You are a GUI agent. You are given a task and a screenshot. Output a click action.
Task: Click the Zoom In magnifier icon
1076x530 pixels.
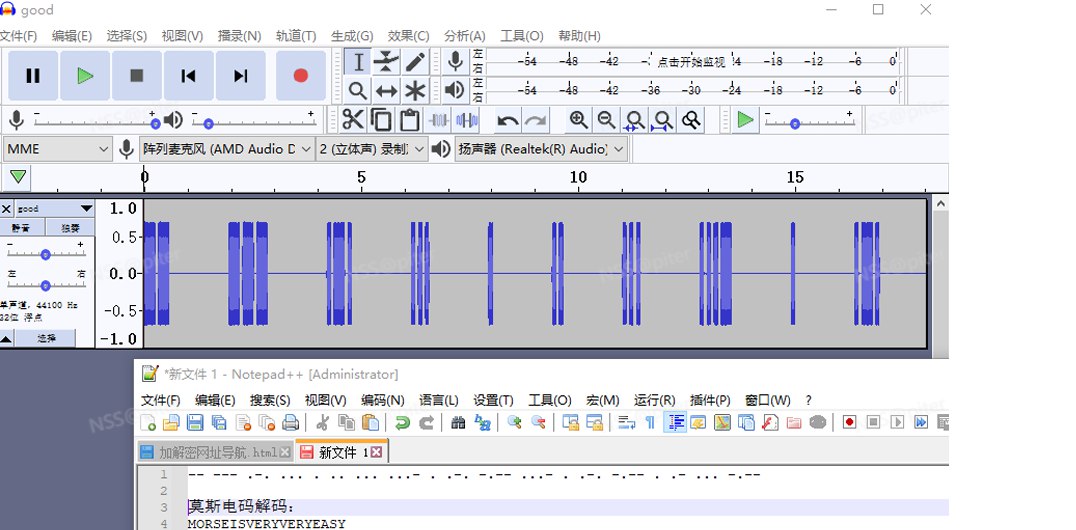[578, 120]
